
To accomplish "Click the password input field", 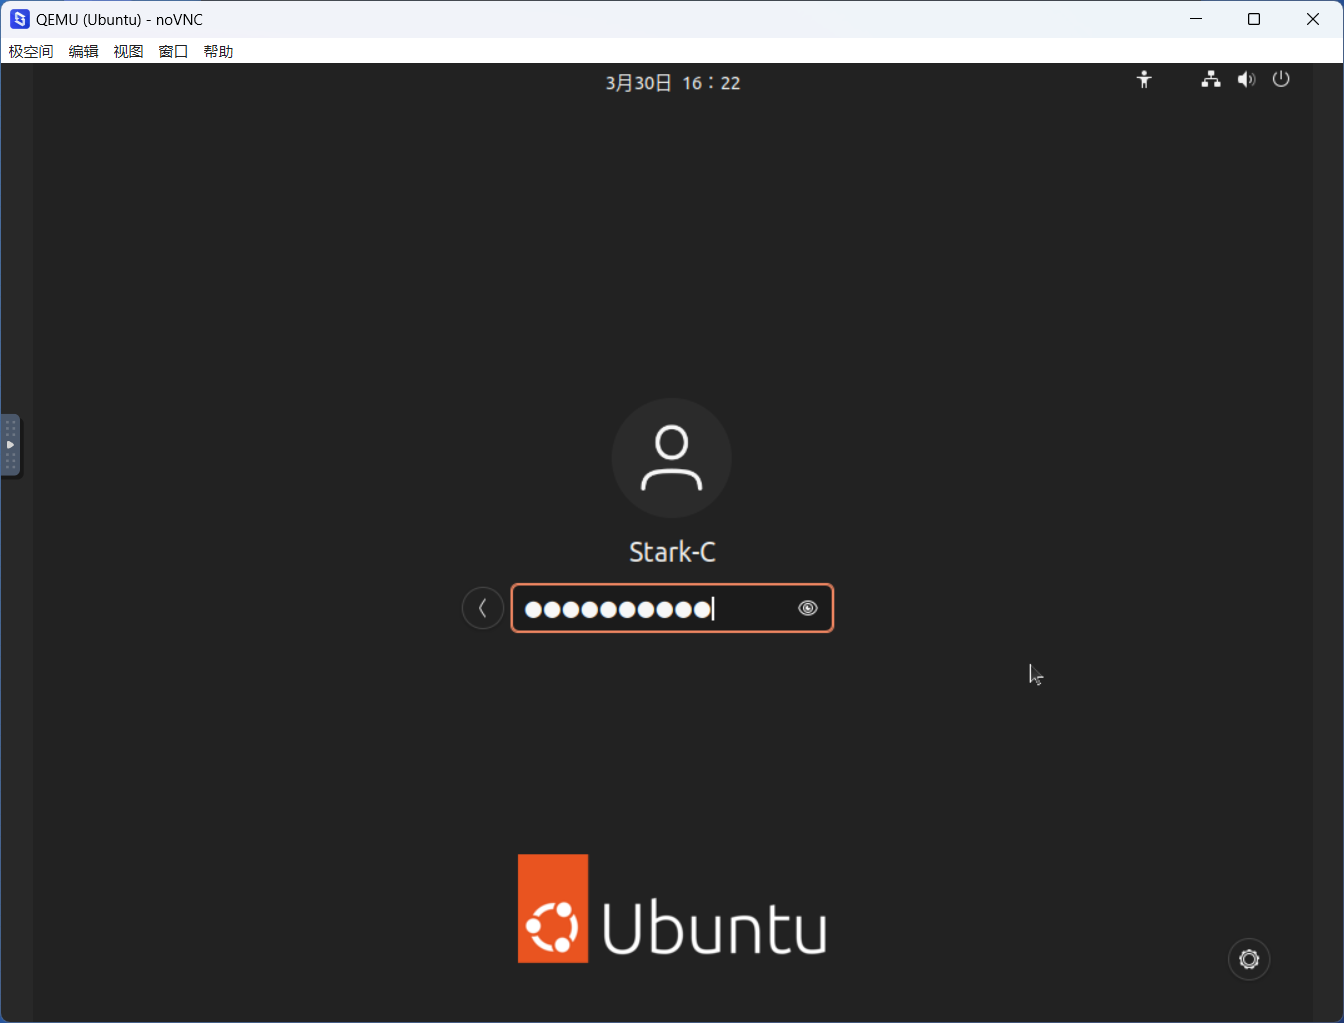I will pyautogui.click(x=672, y=608).
